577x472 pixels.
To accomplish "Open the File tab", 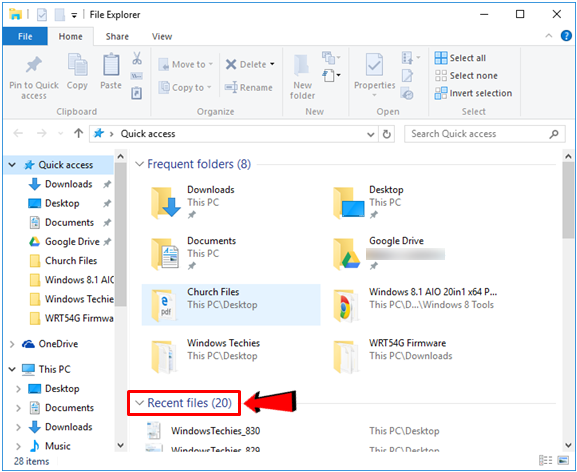I will point(25,36).
